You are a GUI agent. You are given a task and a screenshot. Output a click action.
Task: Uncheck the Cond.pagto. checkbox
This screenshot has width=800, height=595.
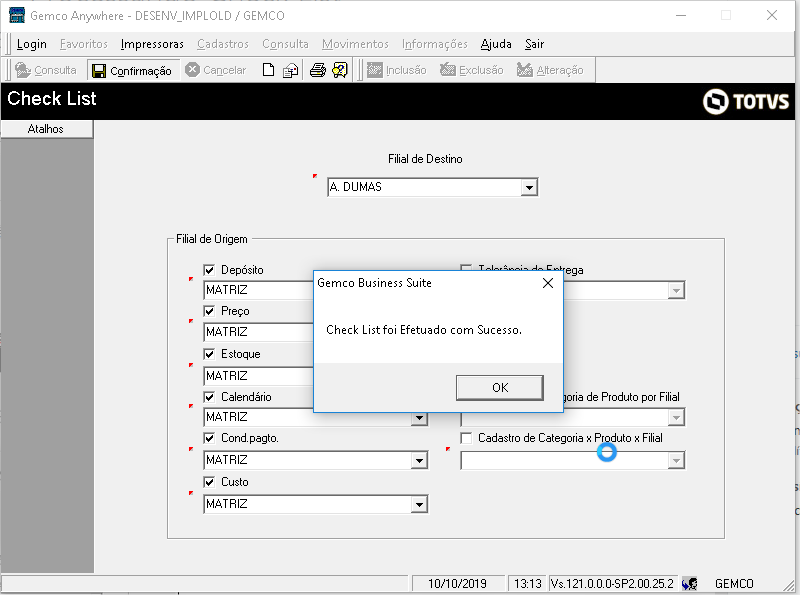[209, 438]
